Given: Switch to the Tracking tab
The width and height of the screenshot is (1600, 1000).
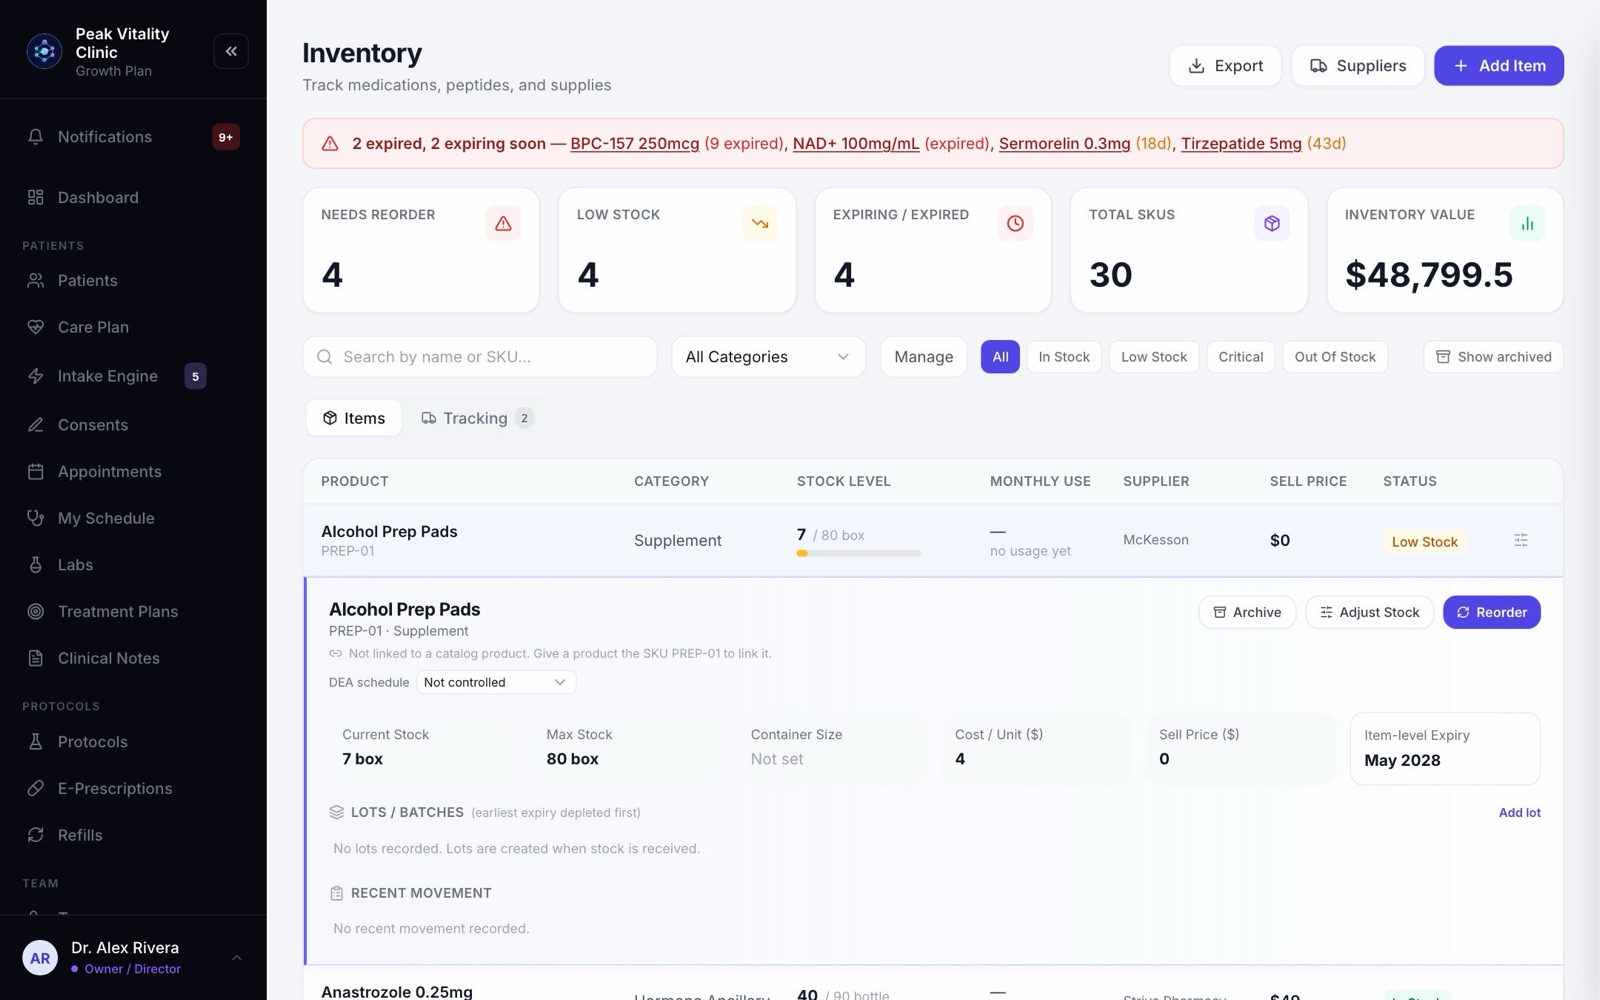Looking at the screenshot, I should click(x=477, y=418).
